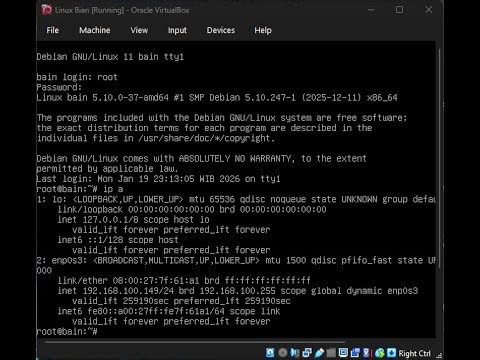Open the Input menu
480x360 pixels.
[x=177, y=30]
